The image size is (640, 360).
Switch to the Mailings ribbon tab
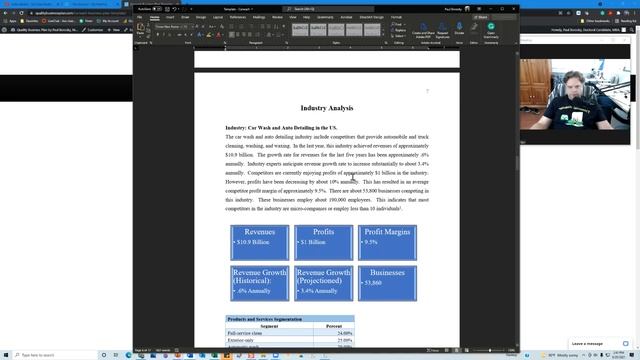pyautogui.click(x=259, y=17)
